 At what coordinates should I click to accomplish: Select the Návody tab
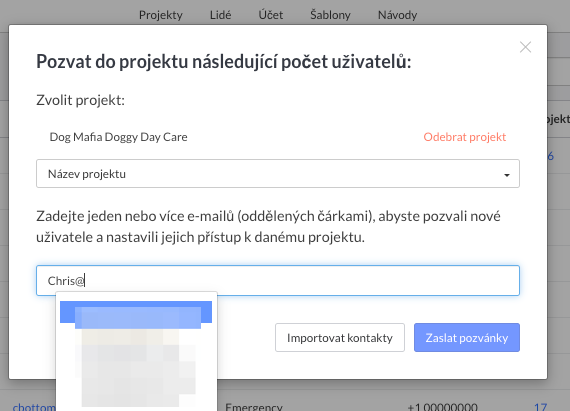click(x=397, y=15)
